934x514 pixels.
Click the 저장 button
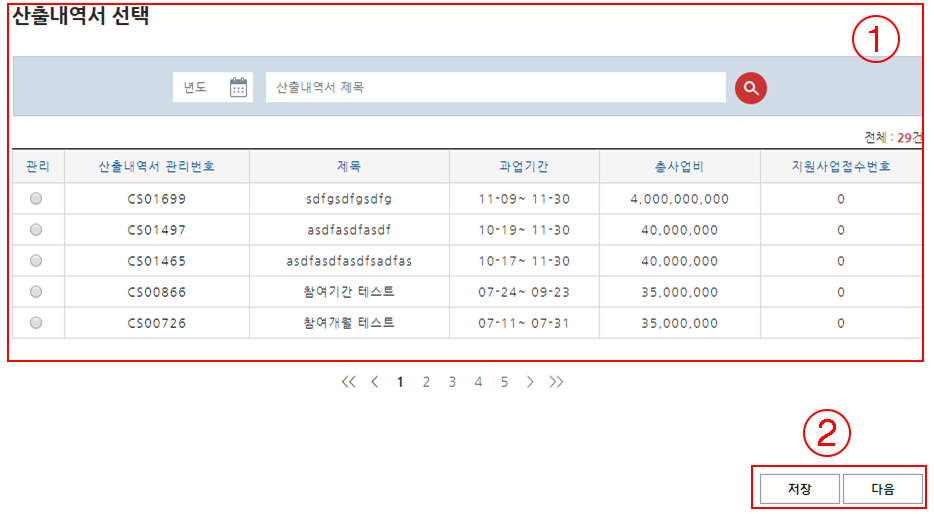pyautogui.click(x=799, y=489)
